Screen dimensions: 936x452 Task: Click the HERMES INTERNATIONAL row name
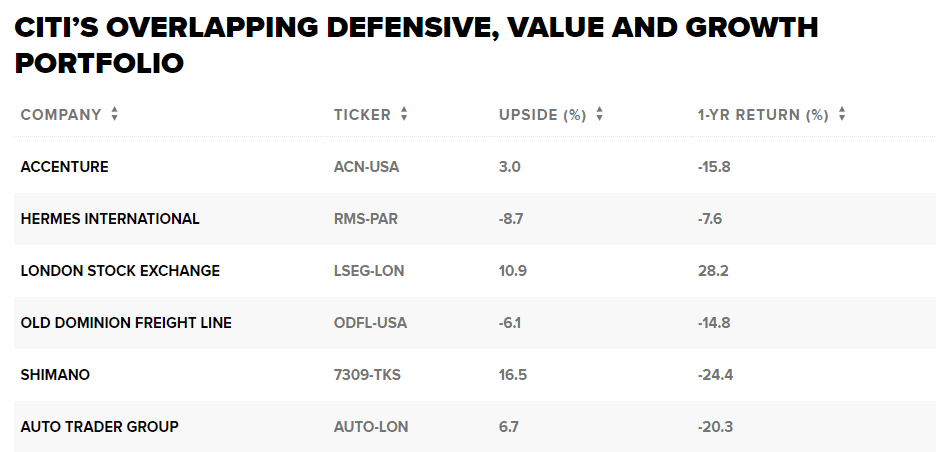(110, 219)
